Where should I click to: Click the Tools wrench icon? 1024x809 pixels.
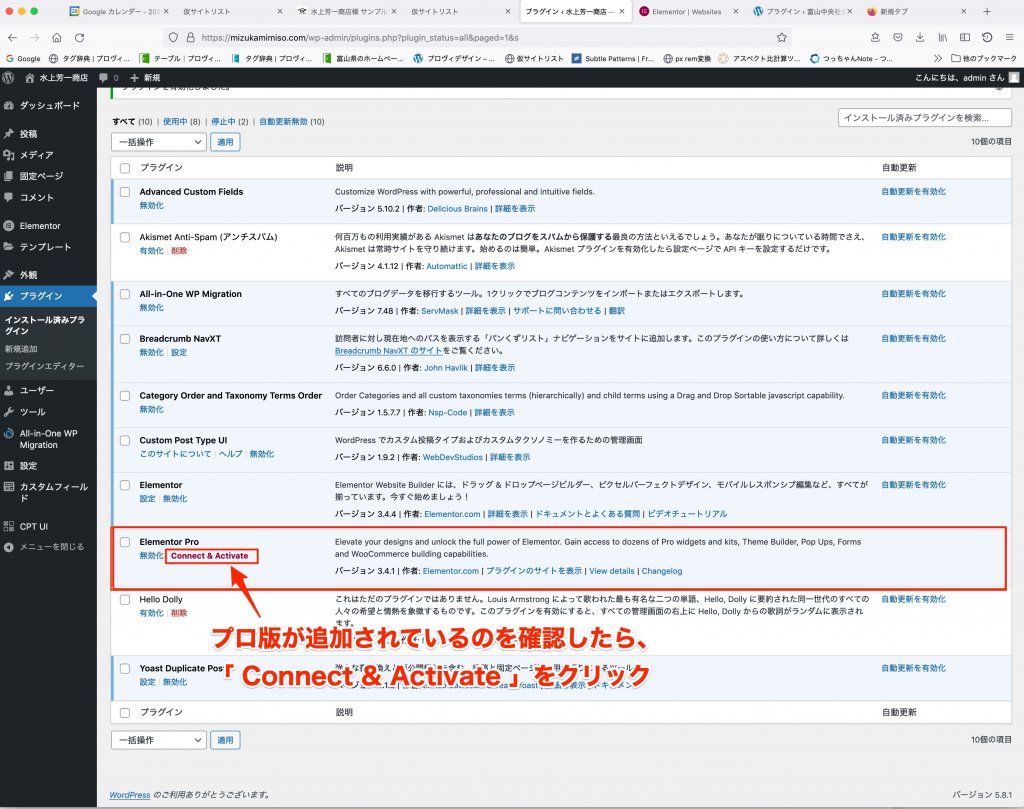(x=9, y=412)
